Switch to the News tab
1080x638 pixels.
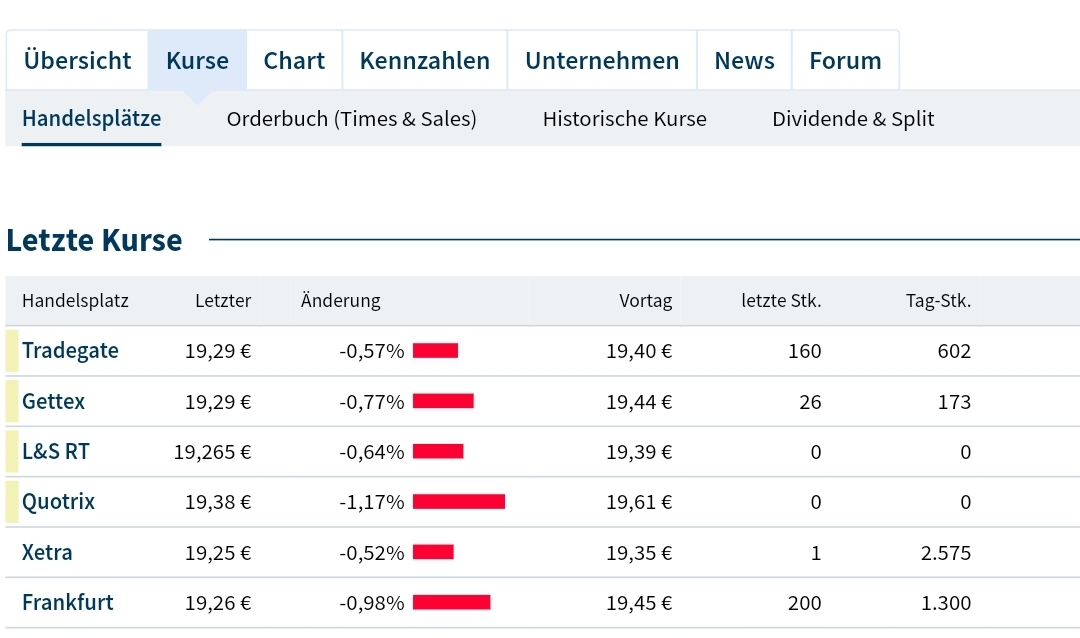[x=744, y=60]
